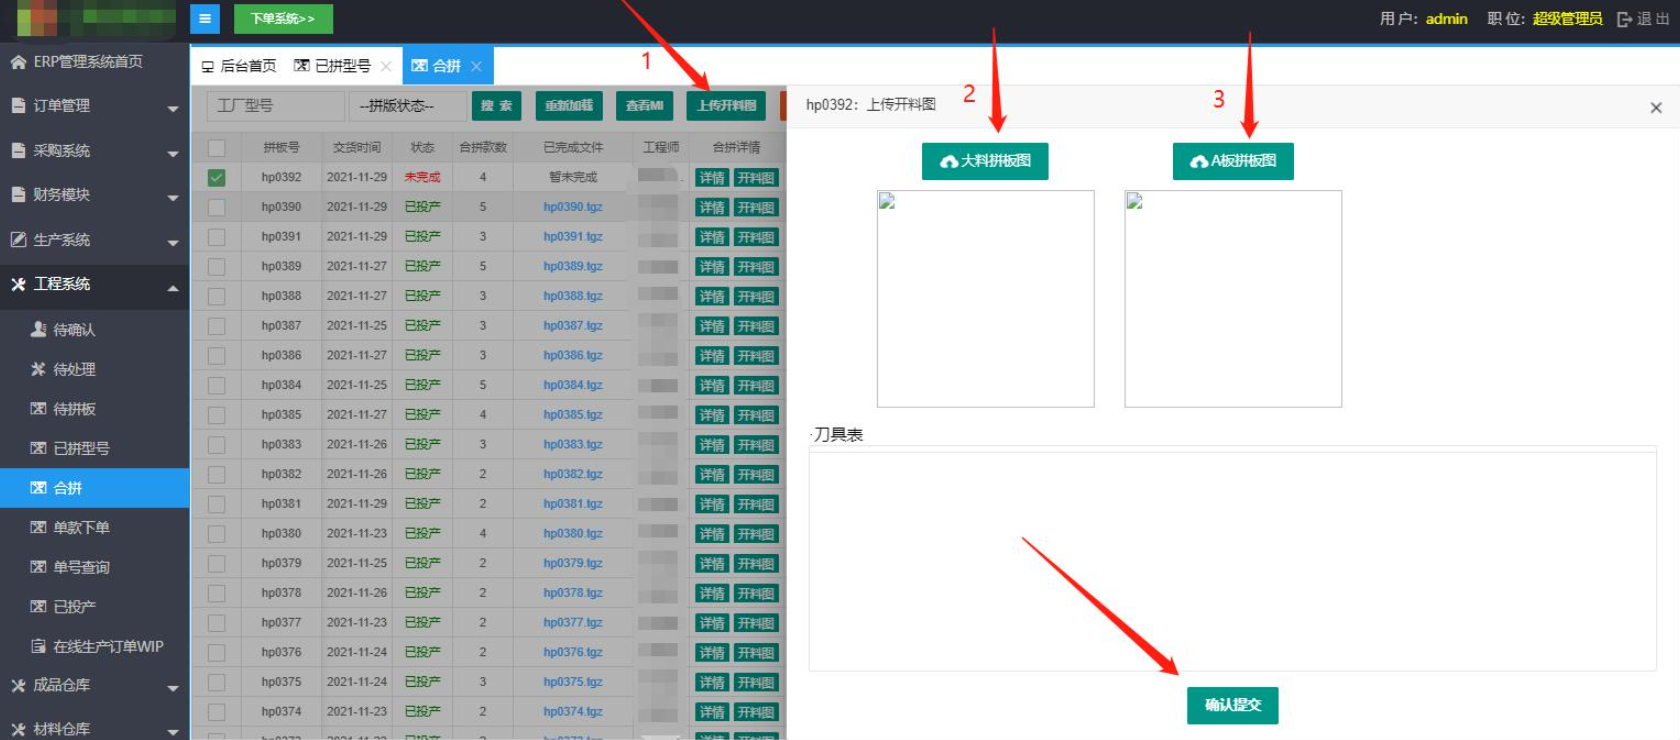Viewport: 1680px width, 740px height.
Task: Click the document icon for 在线生产订单WIP
Action: coord(38,646)
